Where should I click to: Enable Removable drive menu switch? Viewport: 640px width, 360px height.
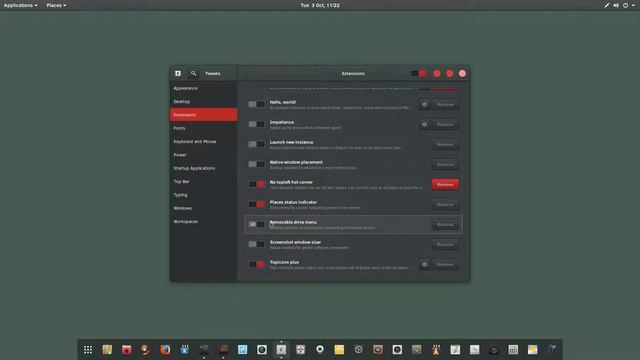pos(257,224)
